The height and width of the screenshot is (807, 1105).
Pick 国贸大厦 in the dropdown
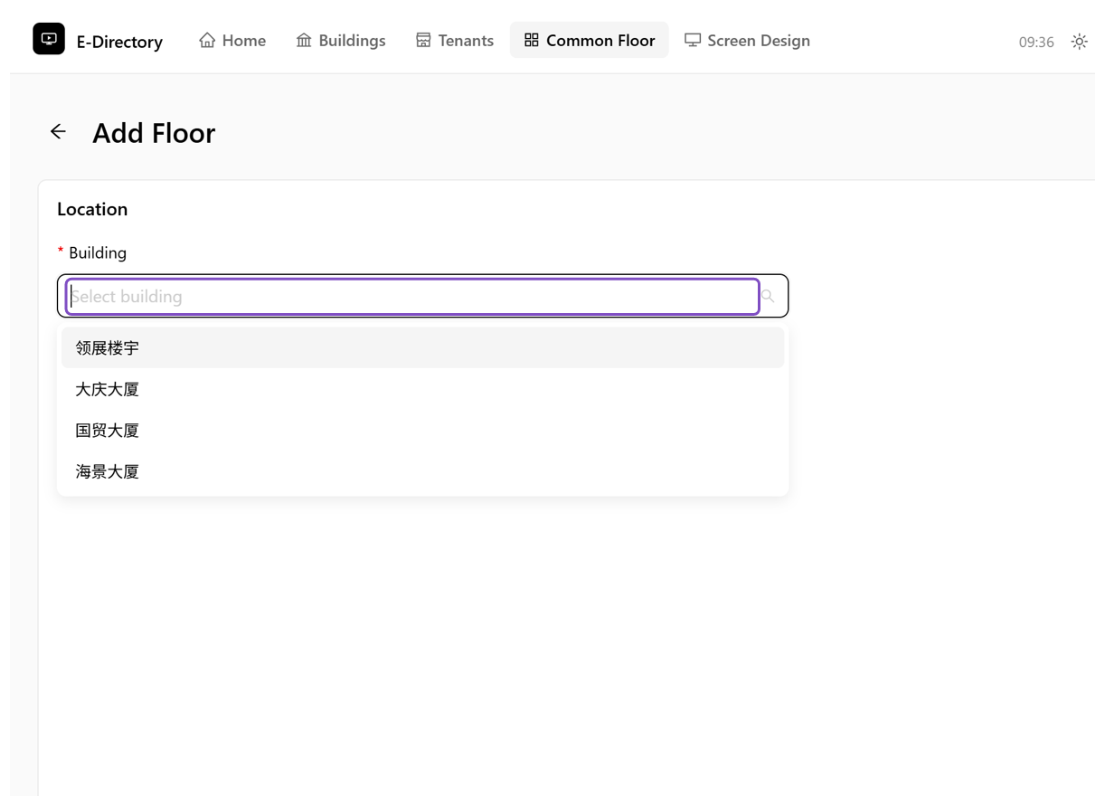click(423, 430)
